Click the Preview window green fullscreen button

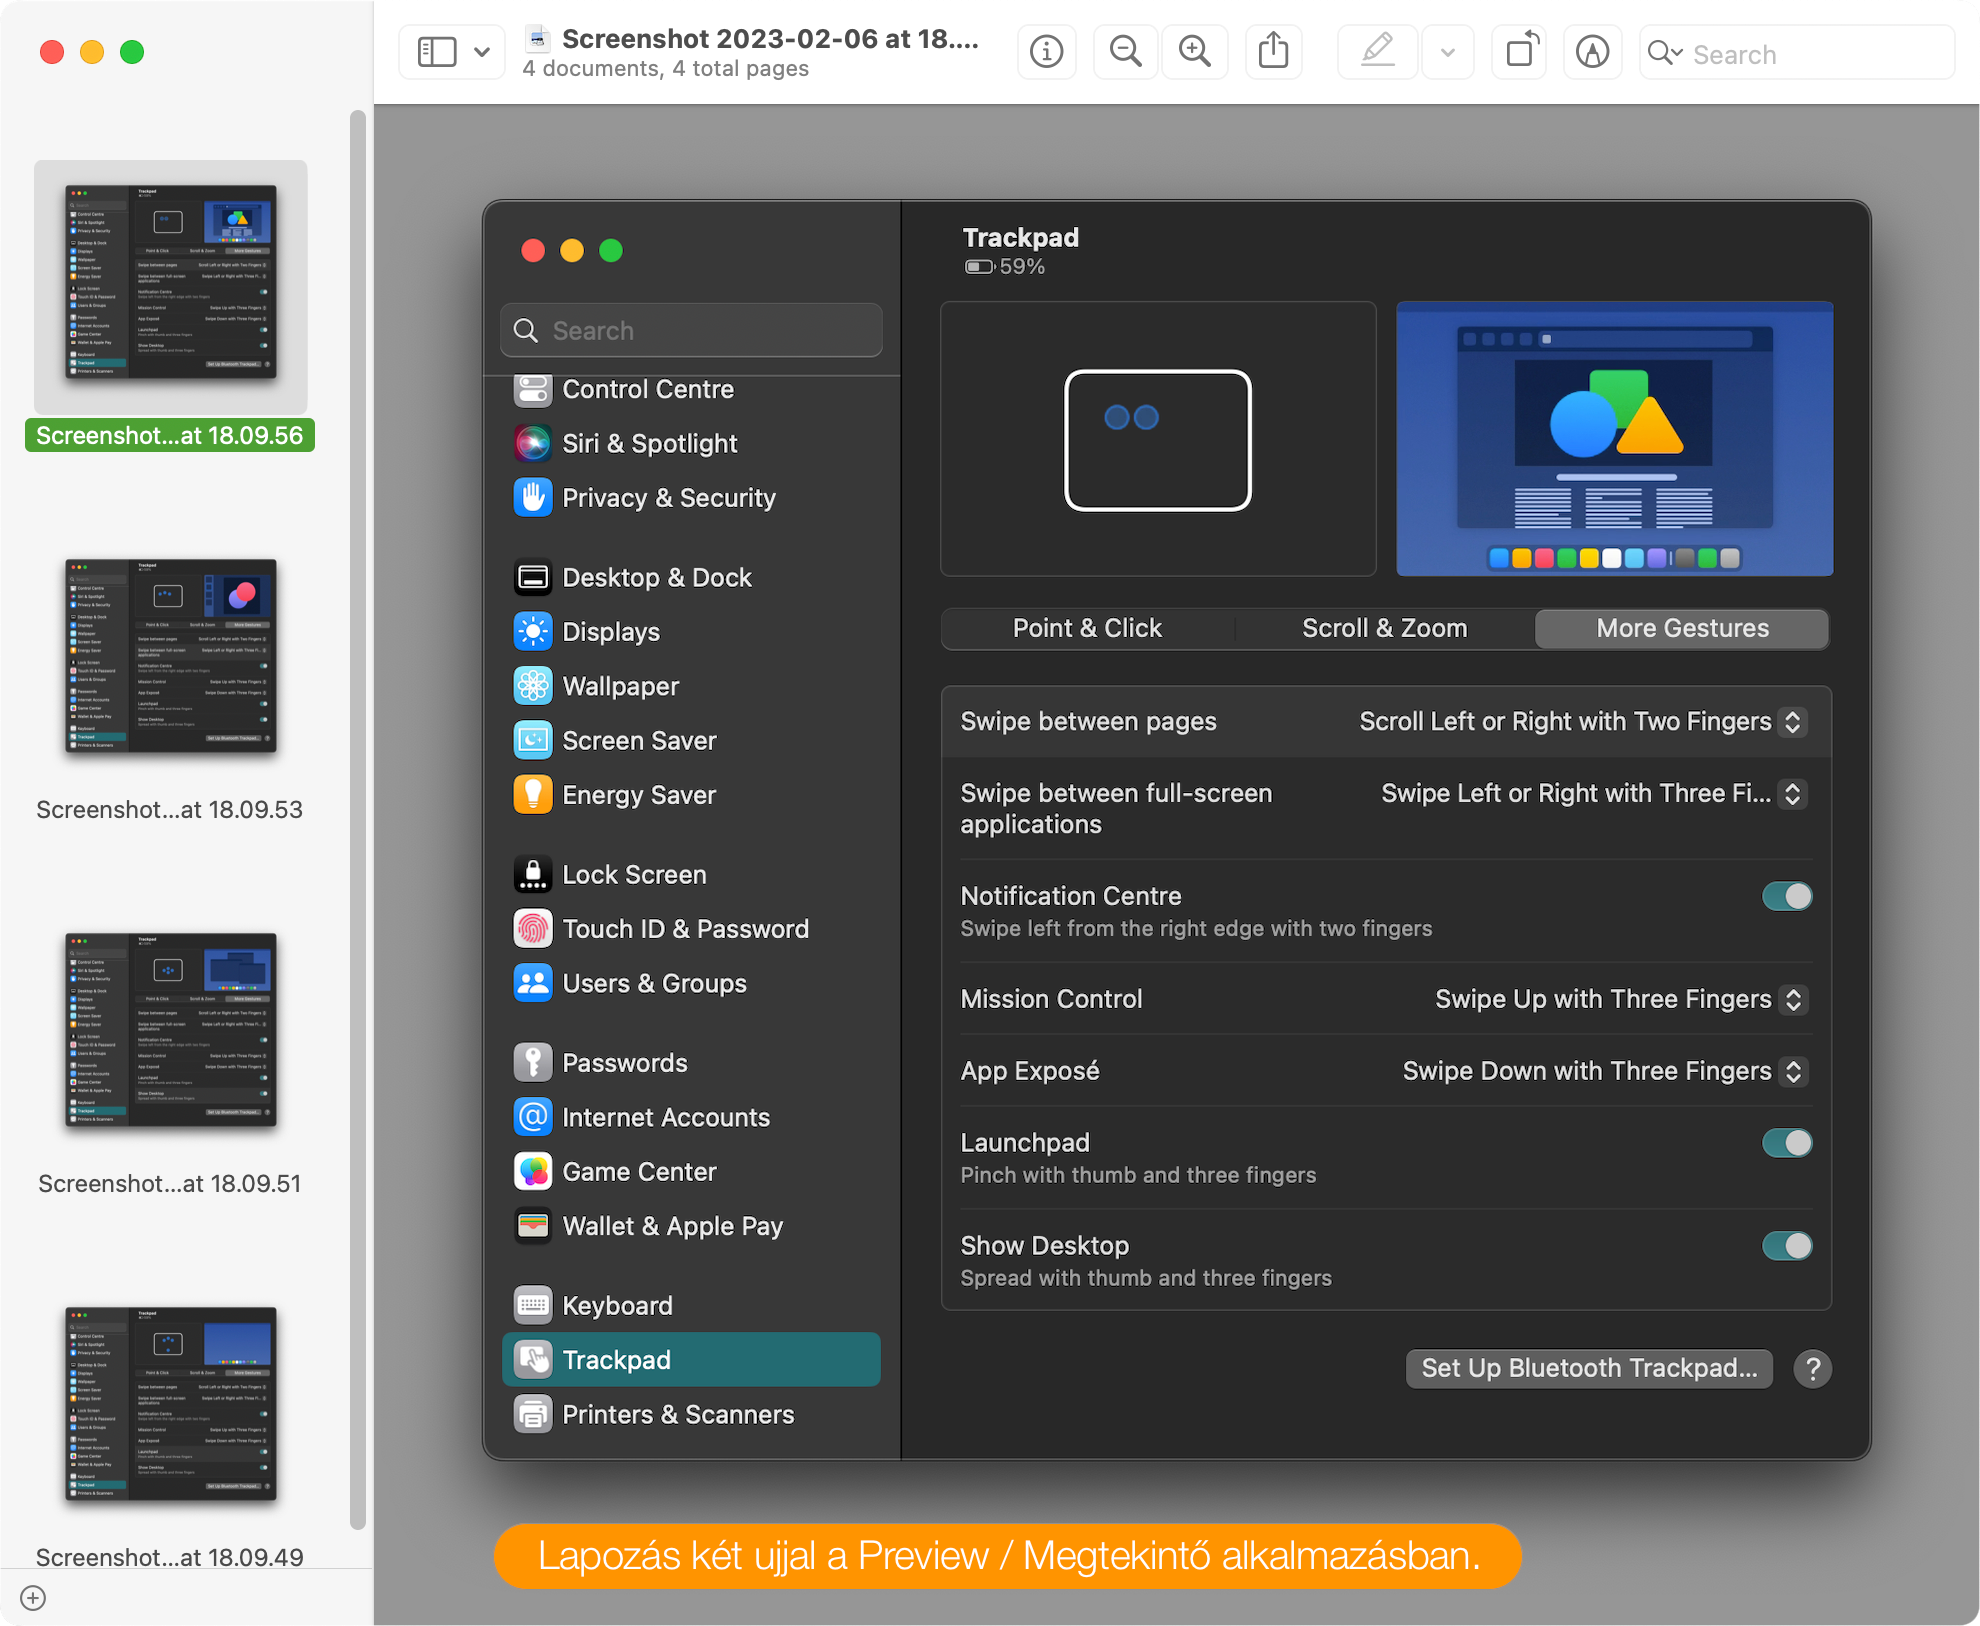coord(132,52)
